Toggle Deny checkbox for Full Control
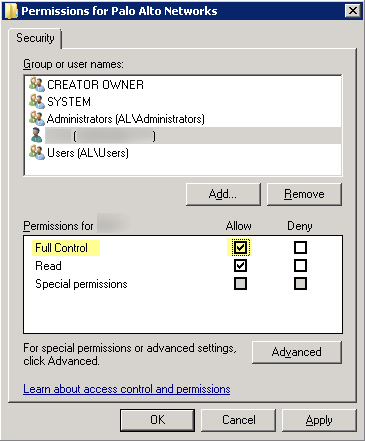The height and width of the screenshot is (441, 365). [x=300, y=248]
